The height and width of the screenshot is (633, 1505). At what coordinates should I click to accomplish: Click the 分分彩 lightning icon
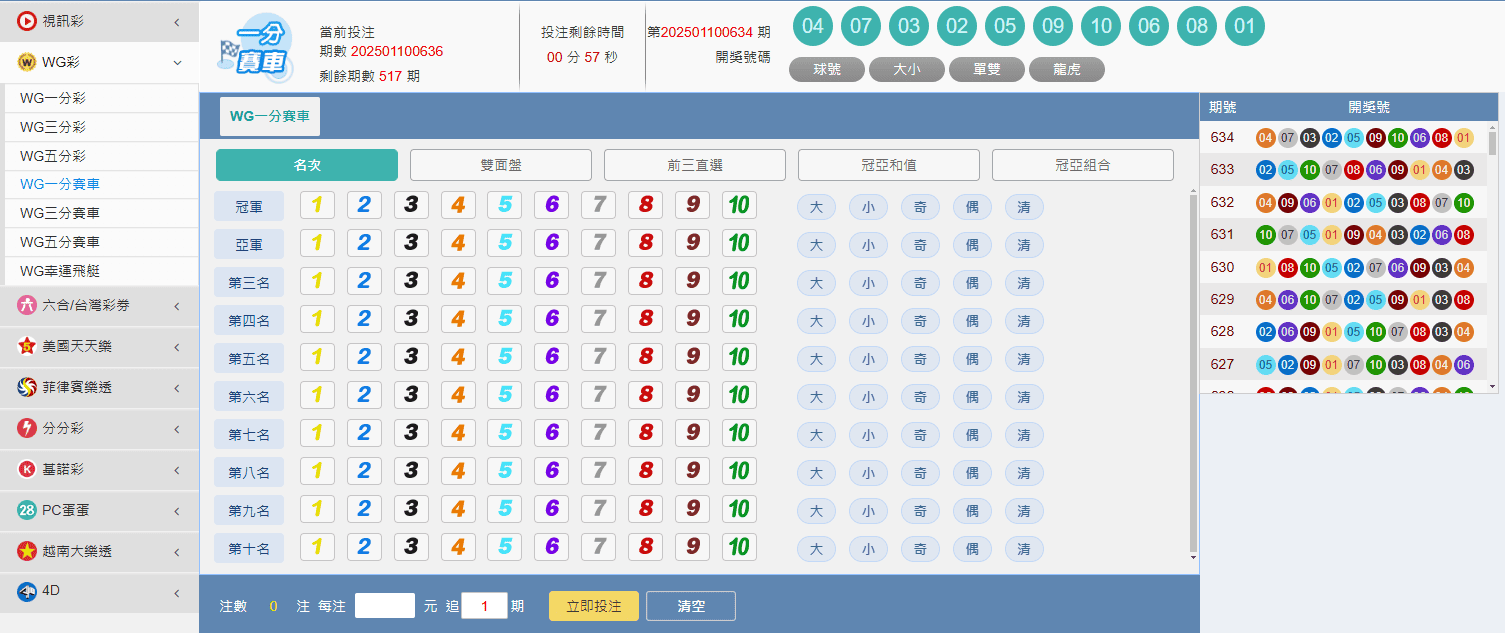tap(27, 428)
